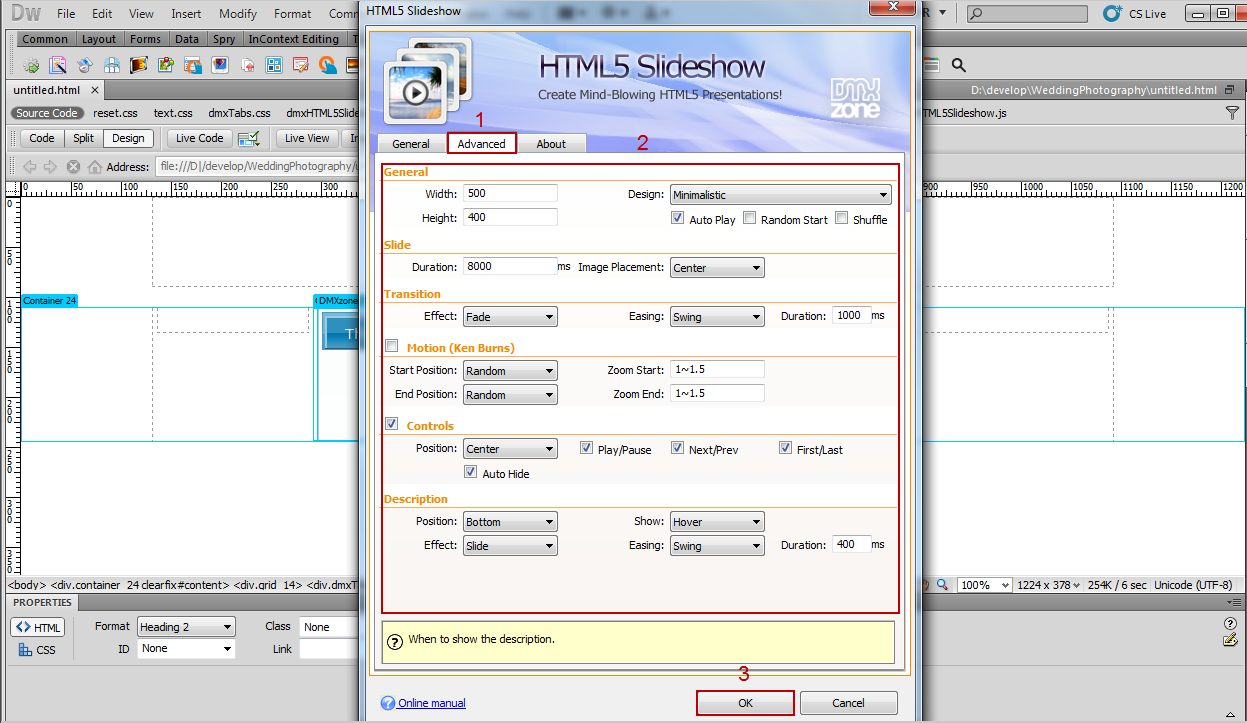The width and height of the screenshot is (1247, 723).
Task: Click the help question mark in Properties
Action: 1231,623
